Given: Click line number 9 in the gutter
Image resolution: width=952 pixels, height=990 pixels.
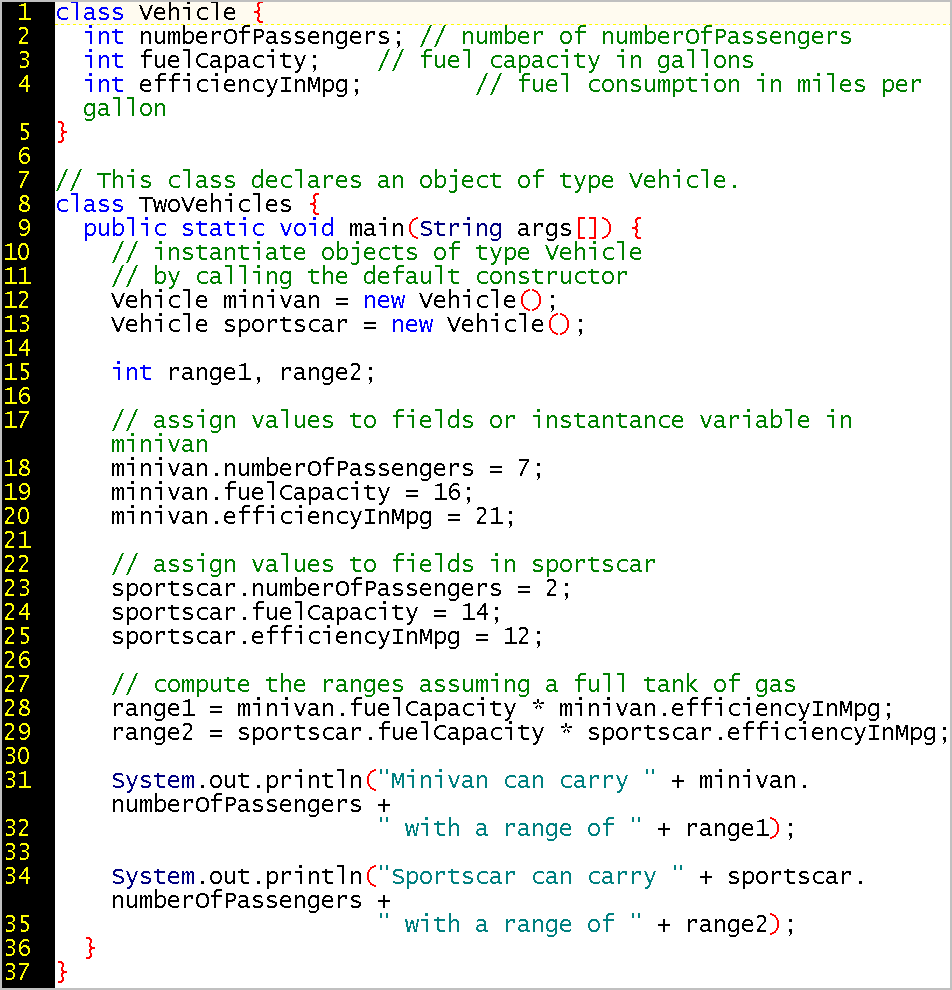Looking at the screenshot, I should [x=24, y=228].
